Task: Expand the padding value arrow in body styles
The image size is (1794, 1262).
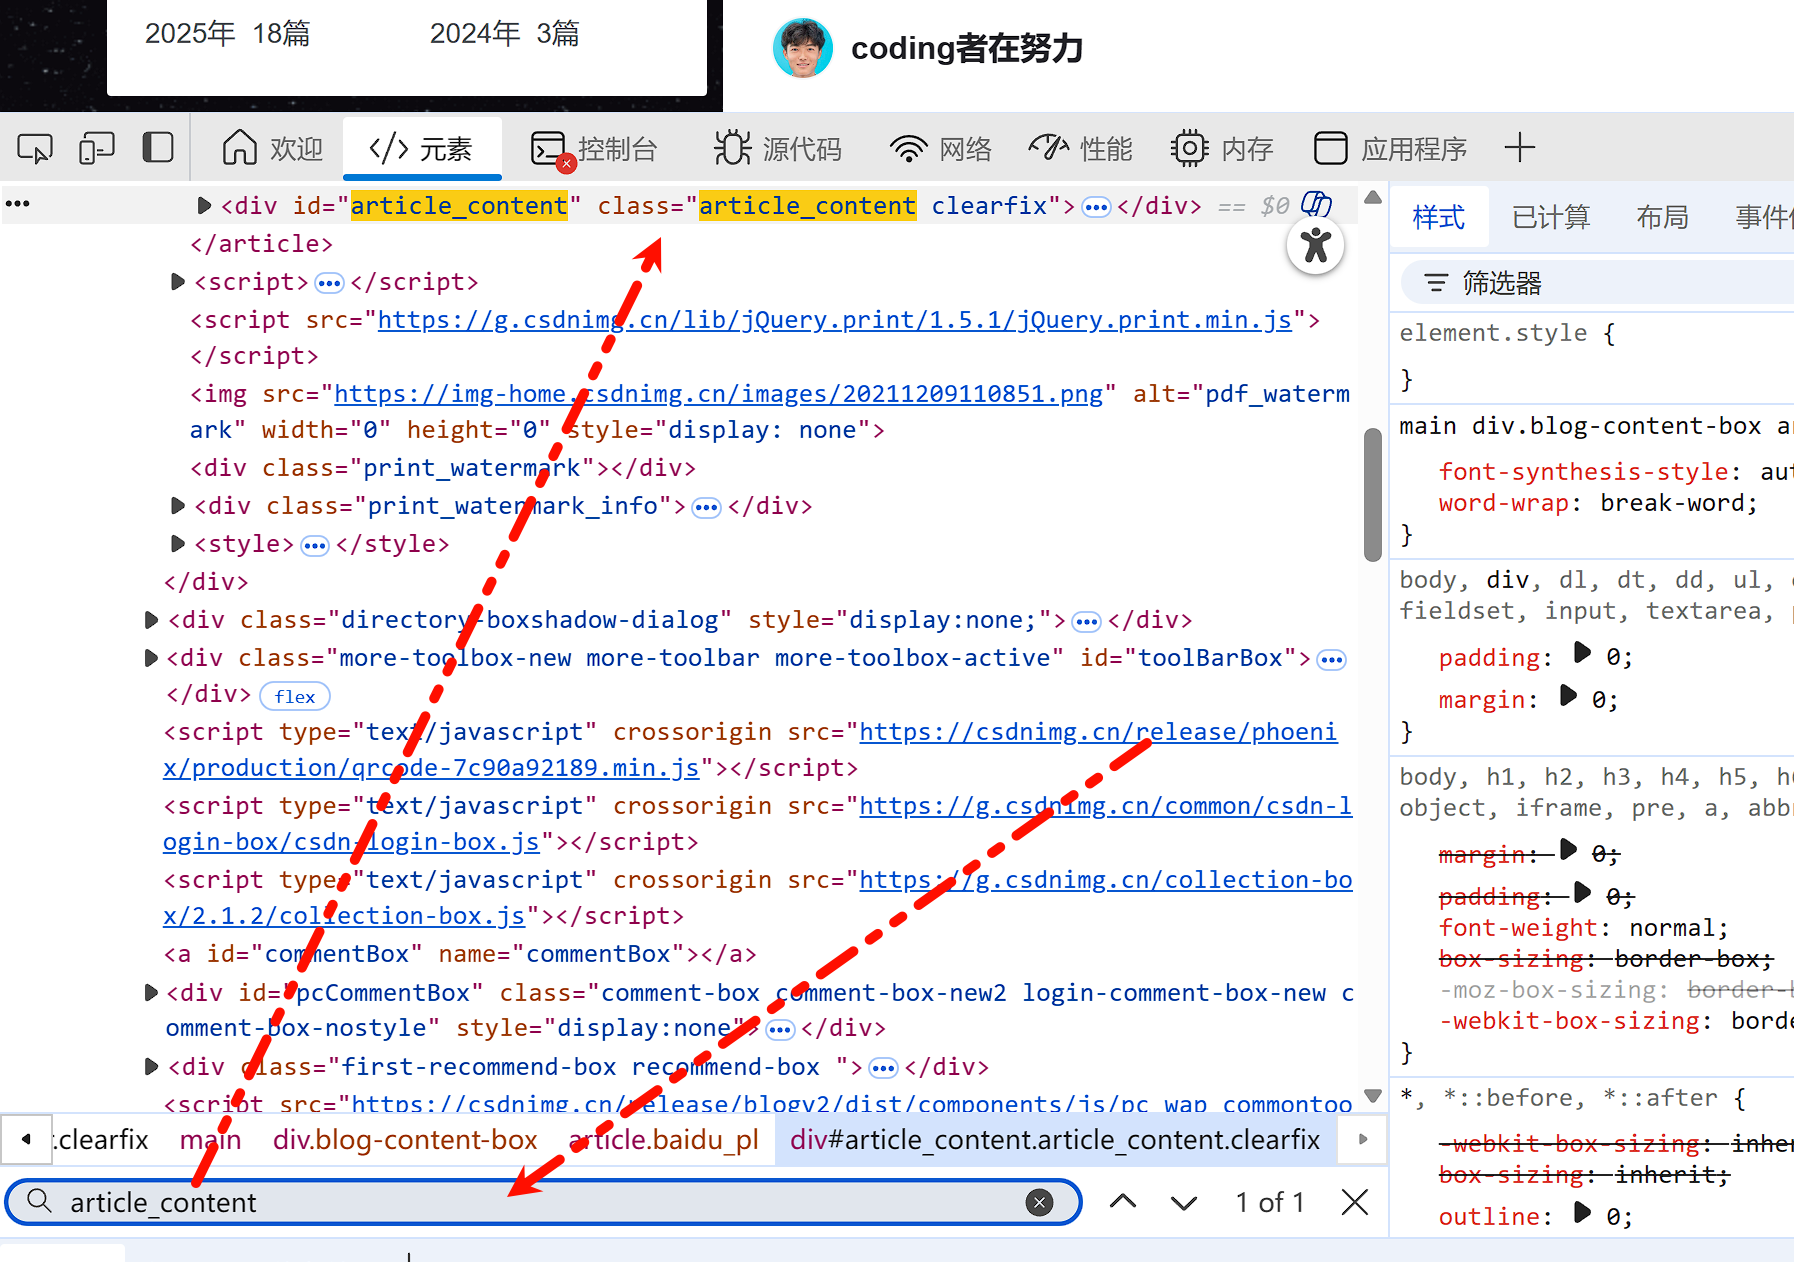Action: 1581,654
